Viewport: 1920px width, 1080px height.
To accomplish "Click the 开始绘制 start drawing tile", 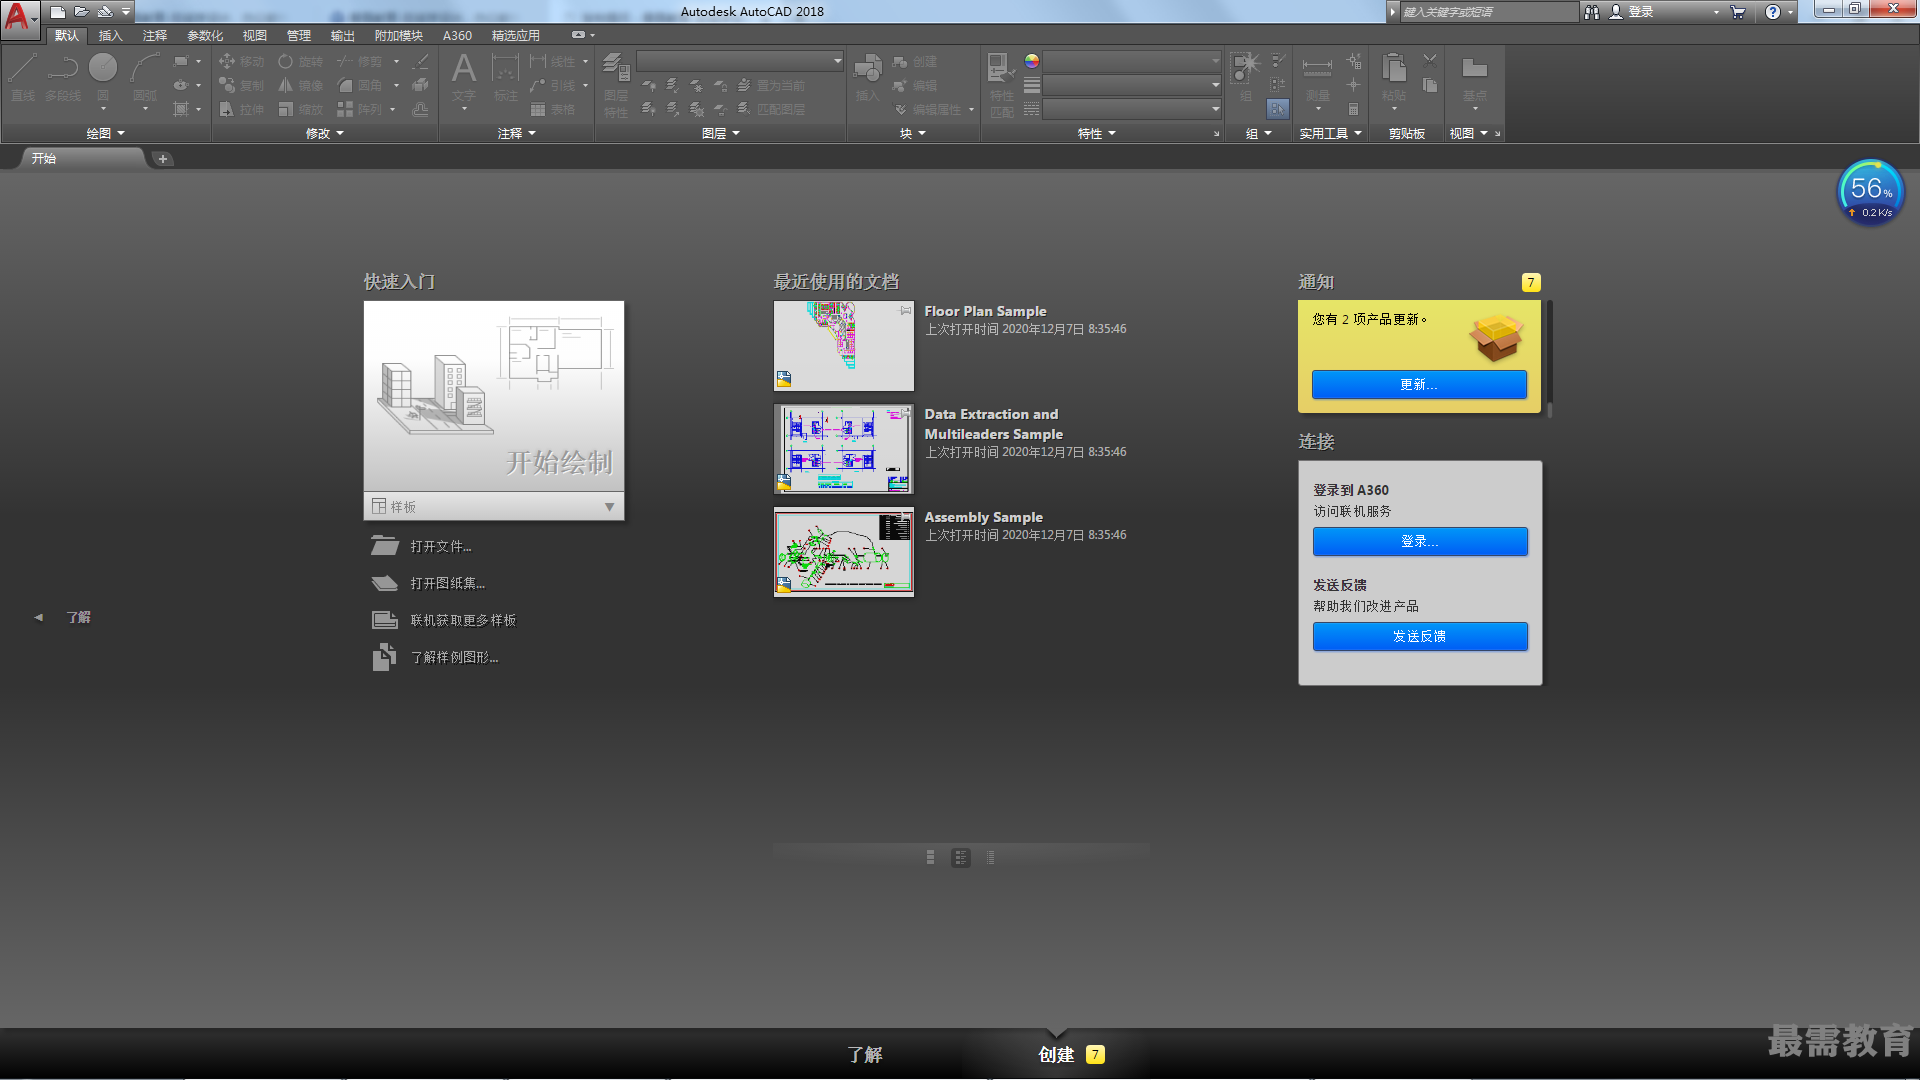I will (x=494, y=396).
